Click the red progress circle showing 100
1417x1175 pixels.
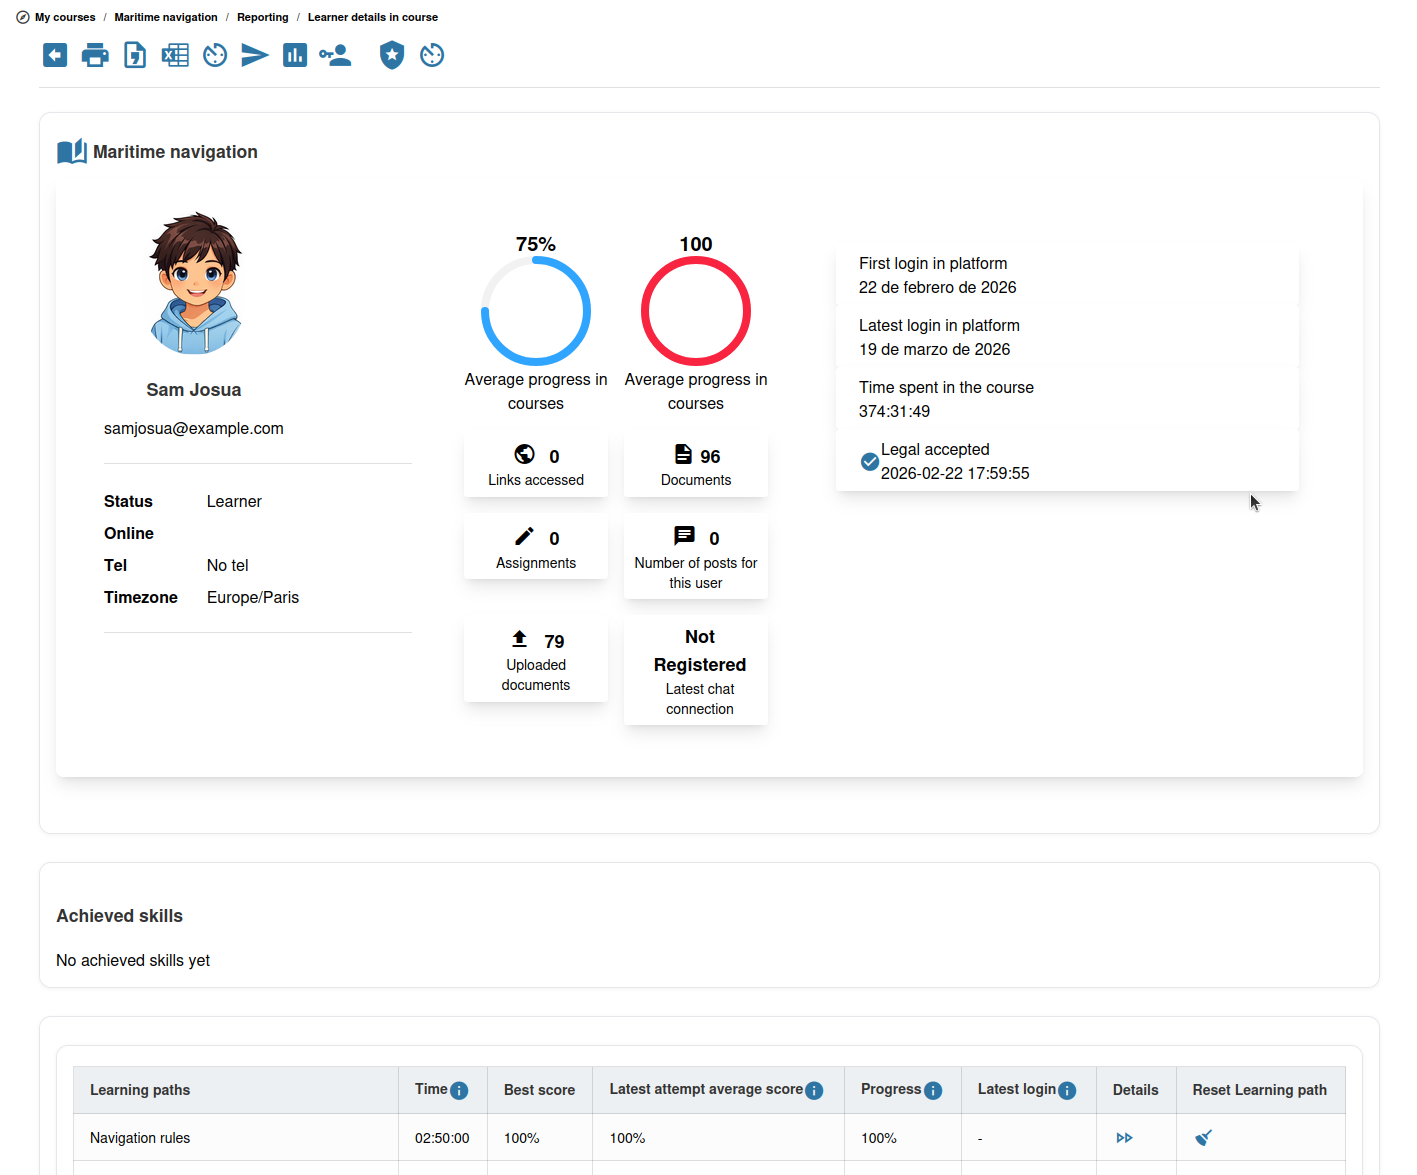696,311
